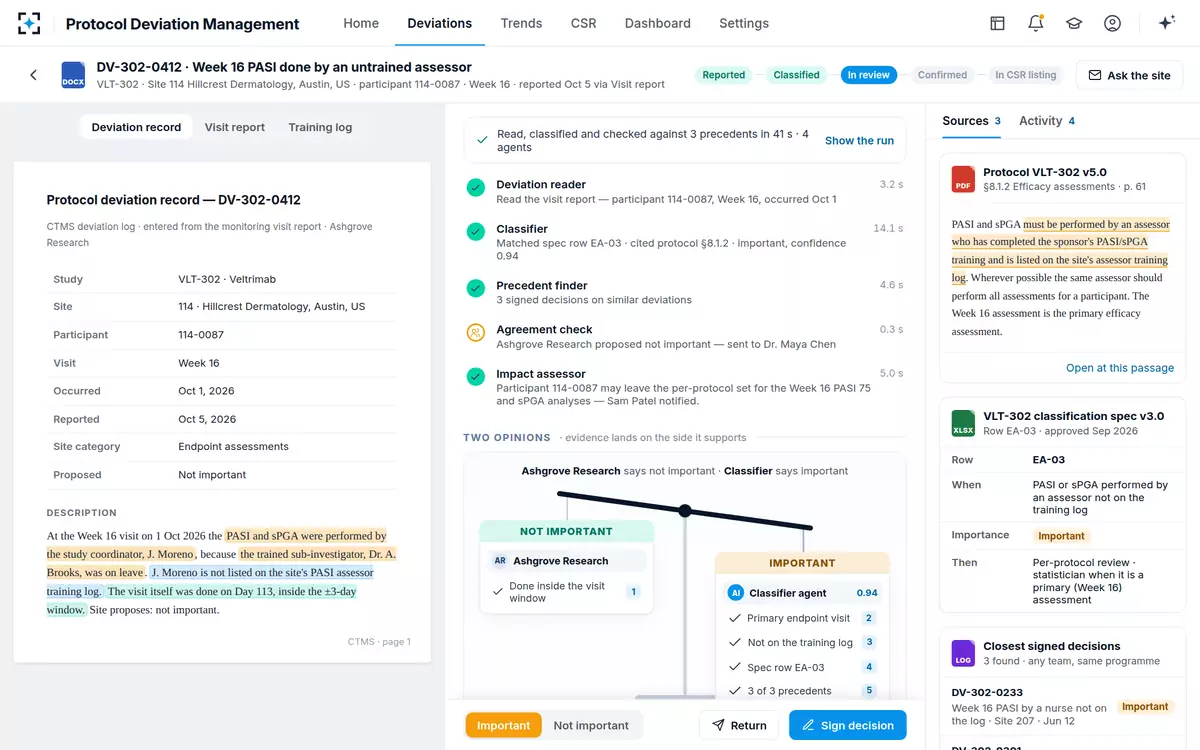Click the Ask the site button
The height and width of the screenshot is (750, 1200).
pyautogui.click(x=1129, y=75)
